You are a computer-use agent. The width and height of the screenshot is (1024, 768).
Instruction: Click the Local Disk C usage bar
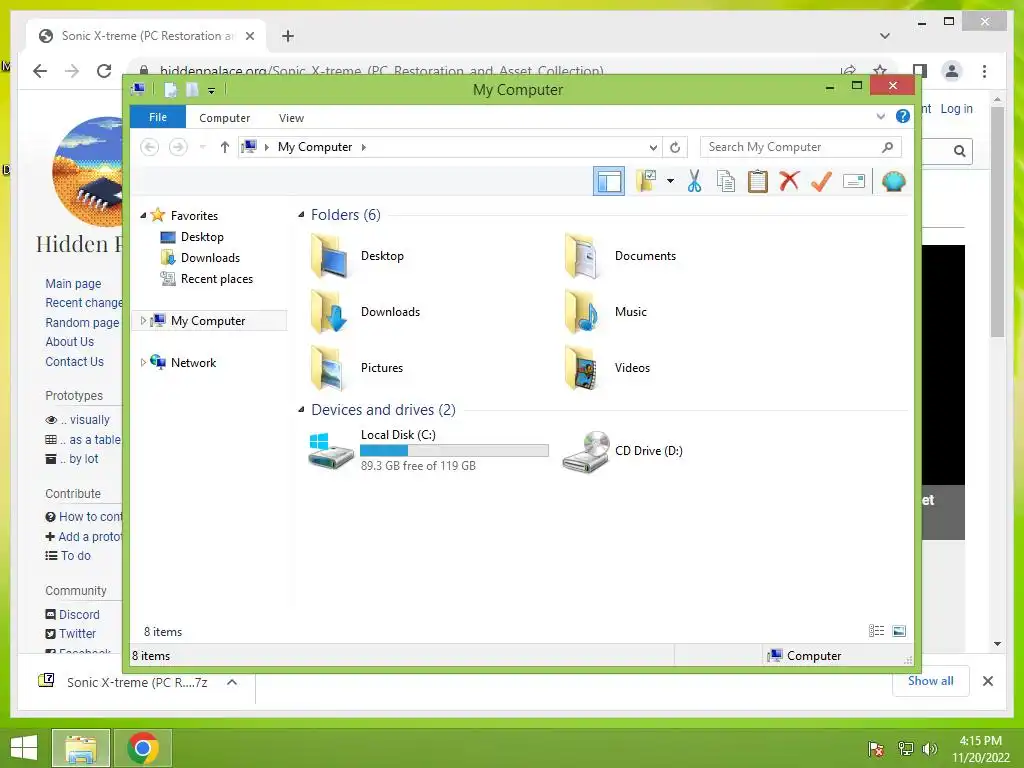(x=454, y=451)
